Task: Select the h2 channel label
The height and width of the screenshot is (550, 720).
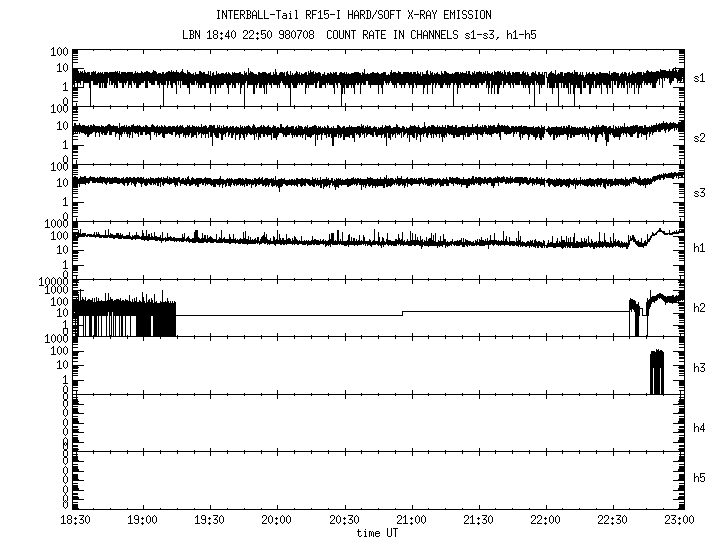Action: (x=700, y=307)
